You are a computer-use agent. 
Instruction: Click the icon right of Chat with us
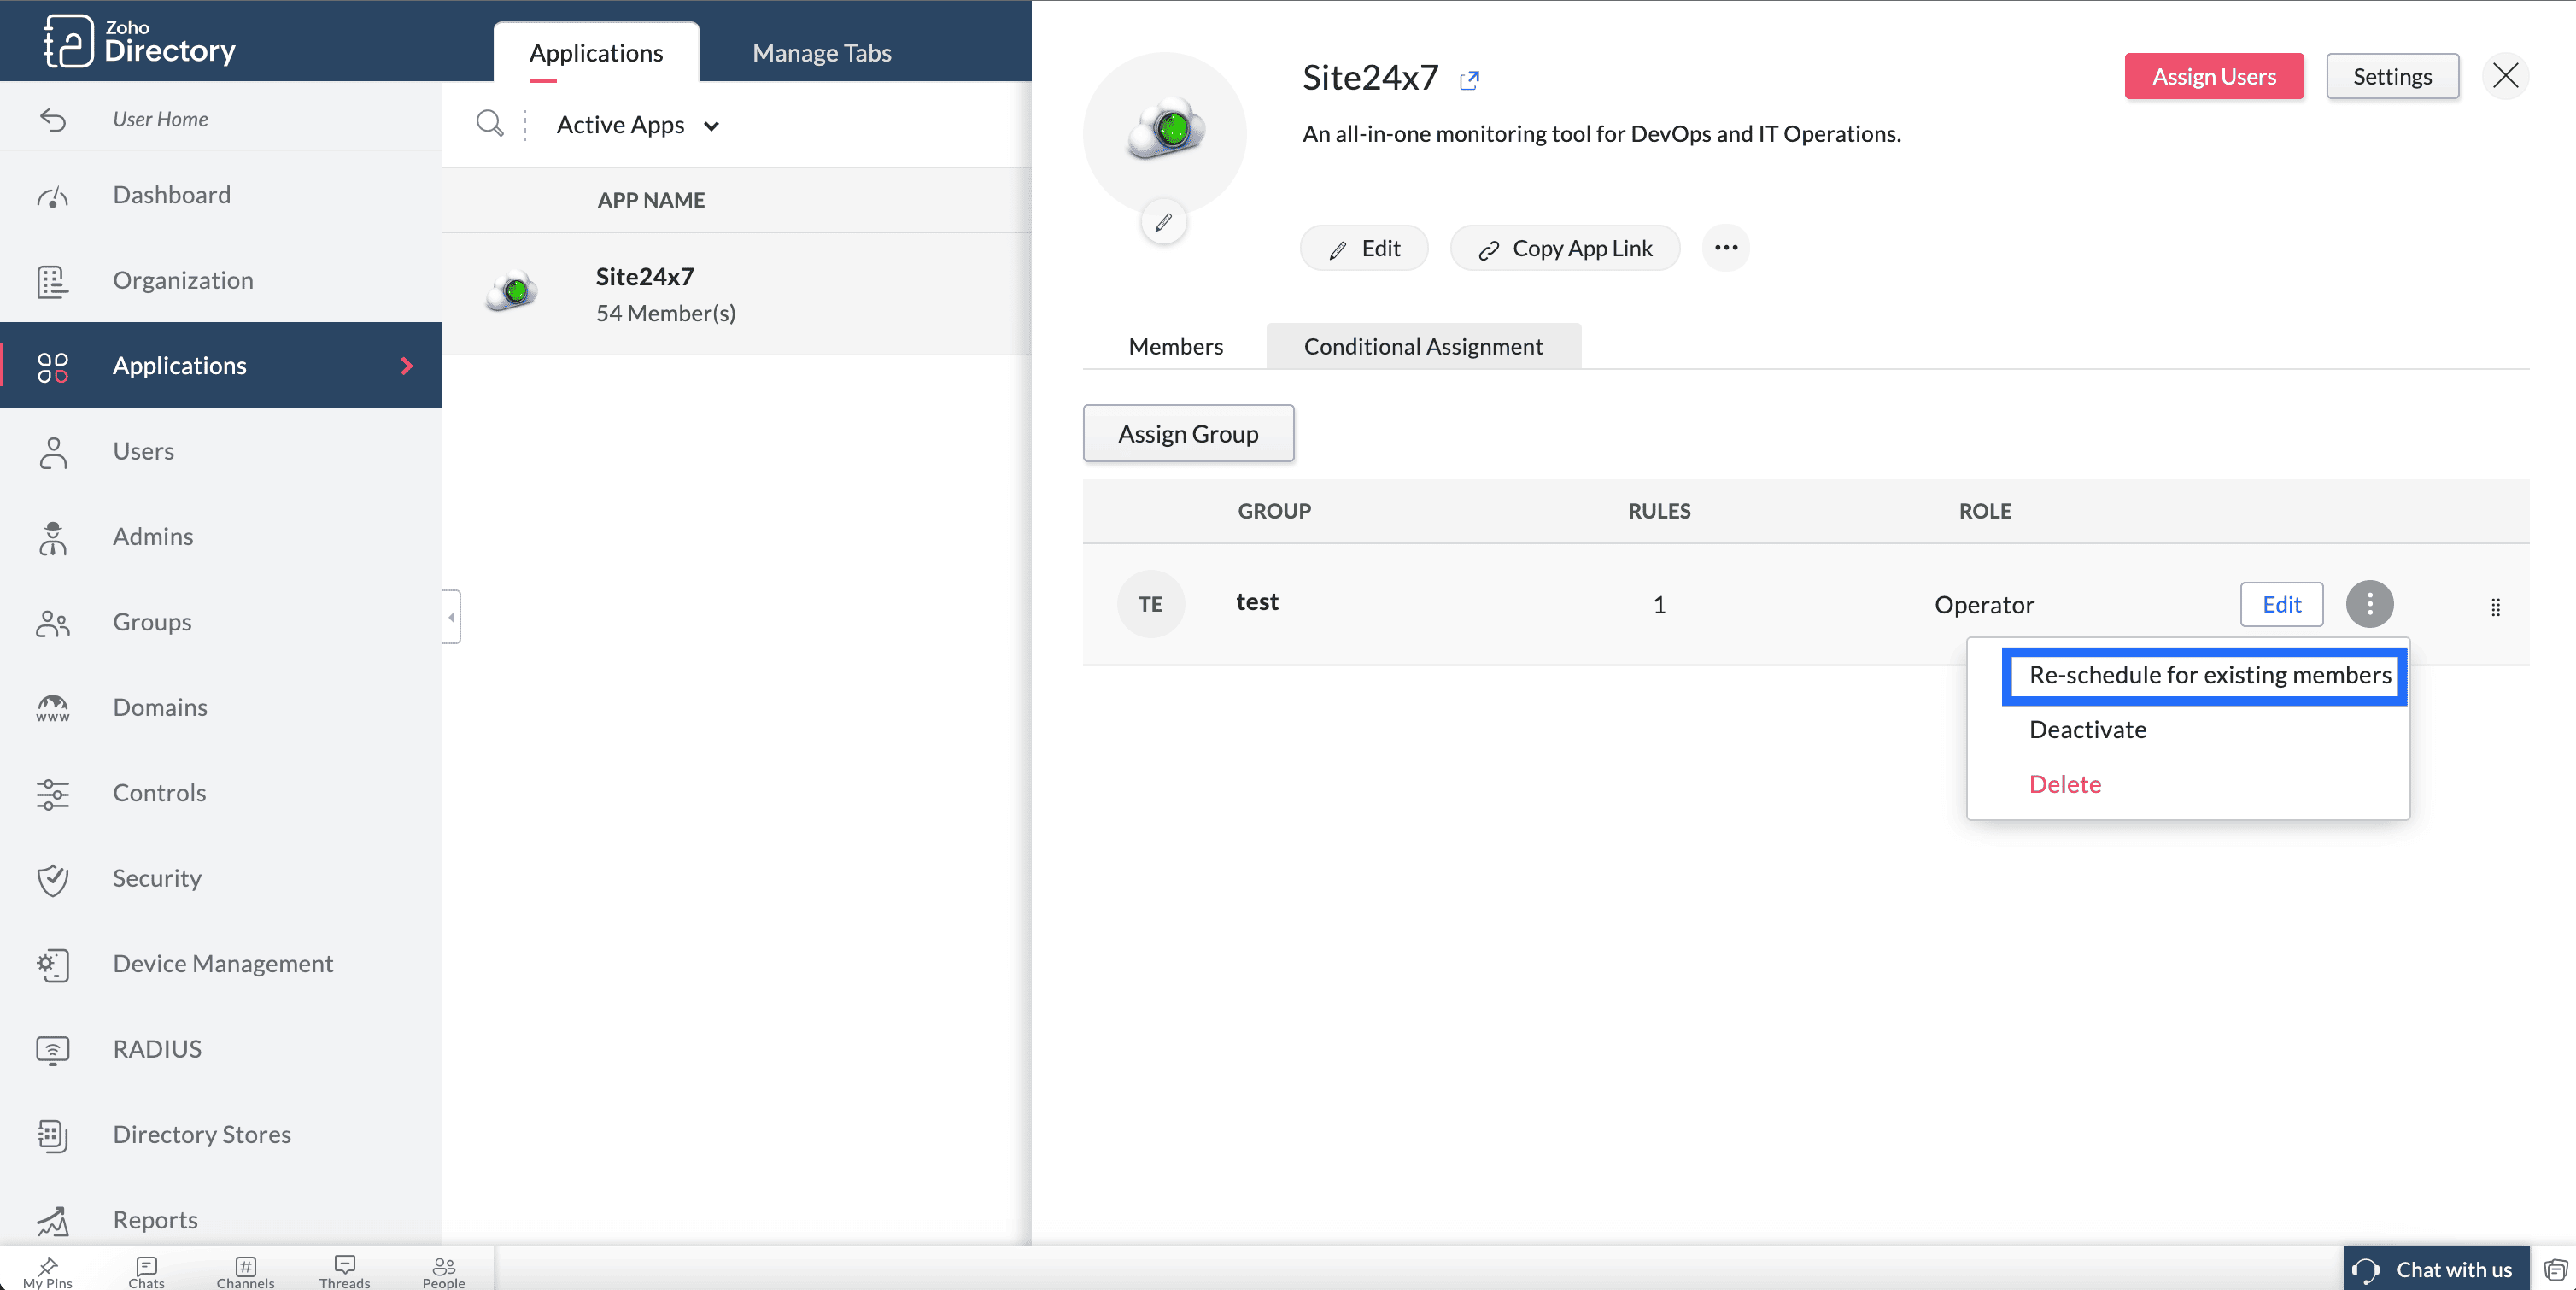pyautogui.click(x=2555, y=1269)
